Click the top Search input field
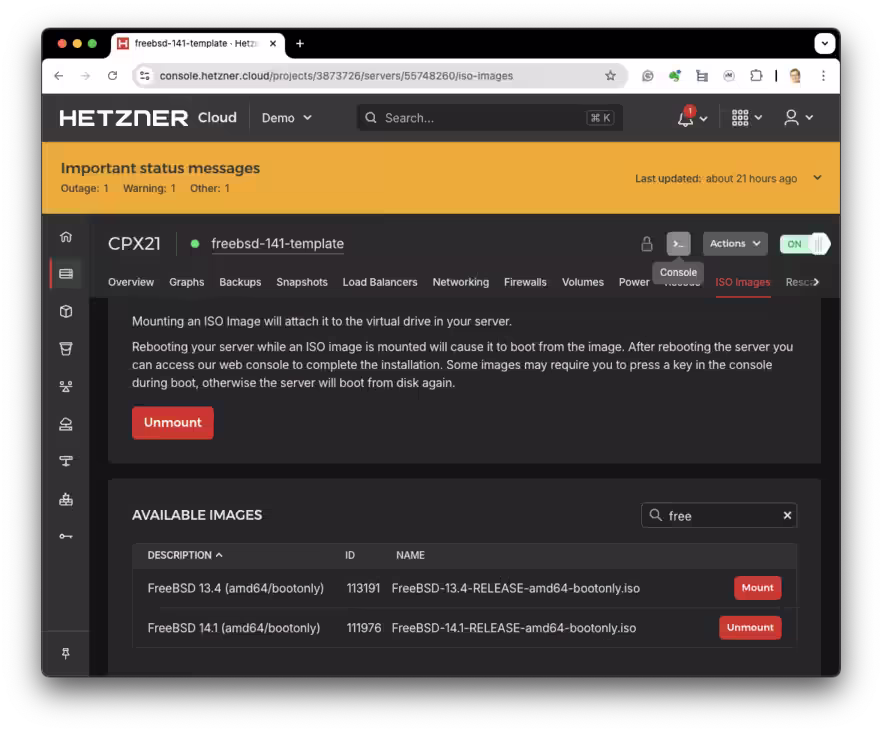This screenshot has height=732, width=882. click(x=470, y=118)
